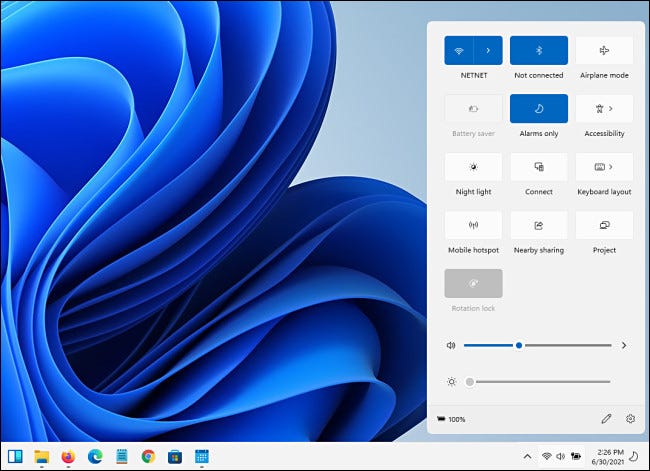
Task: Open the Settings gear in quick settings
Action: tap(630, 419)
